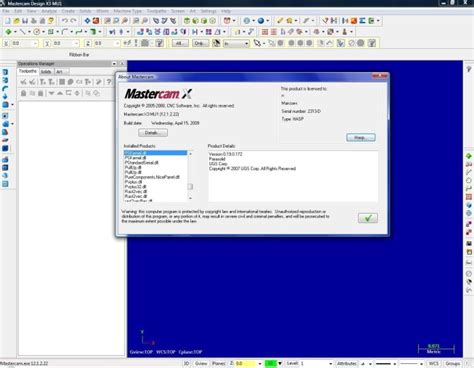Click the Undo arrow in the toolbar
This screenshot has height=368, width=474.
coord(64,21)
